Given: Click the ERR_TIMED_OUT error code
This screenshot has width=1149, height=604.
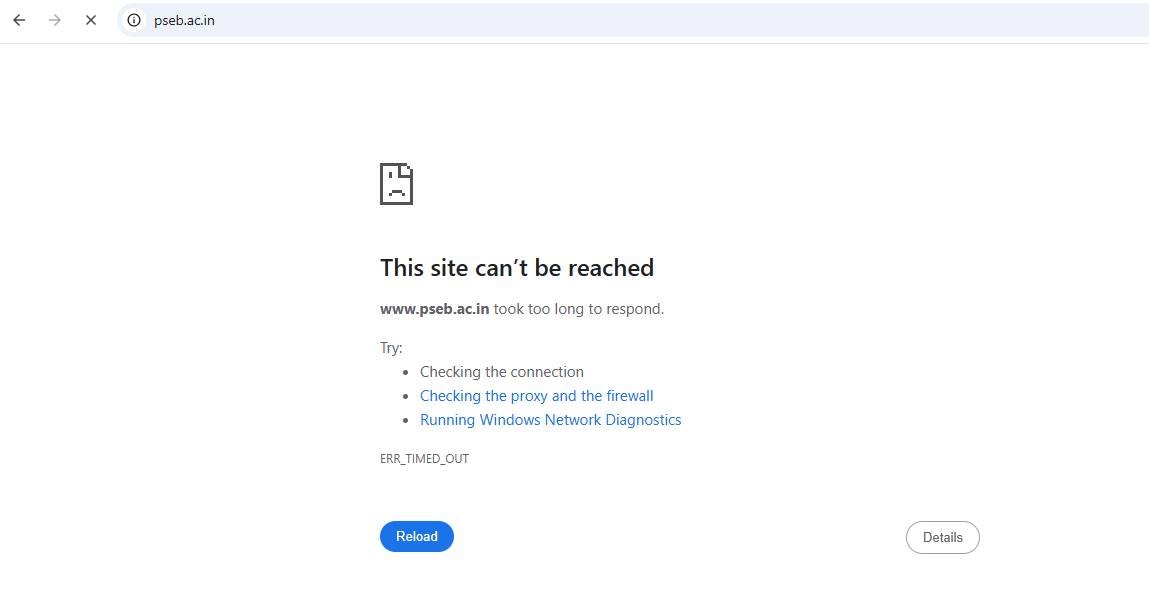Looking at the screenshot, I should point(424,459).
